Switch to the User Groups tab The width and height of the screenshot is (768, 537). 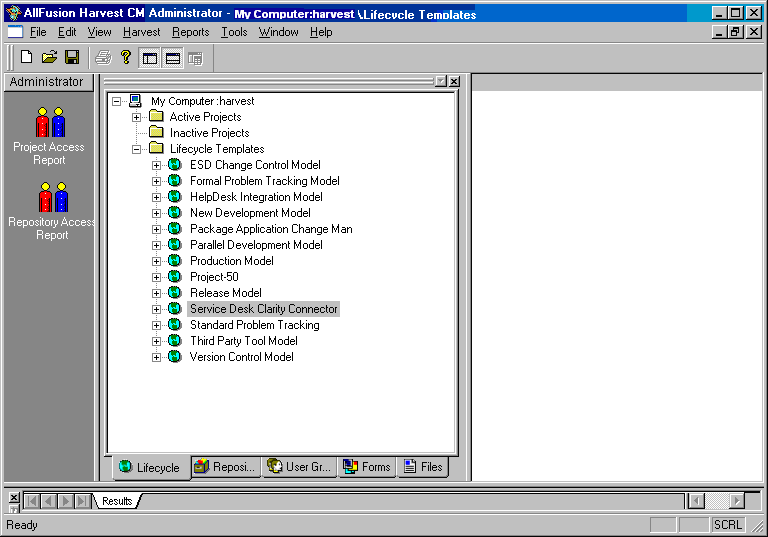299,467
